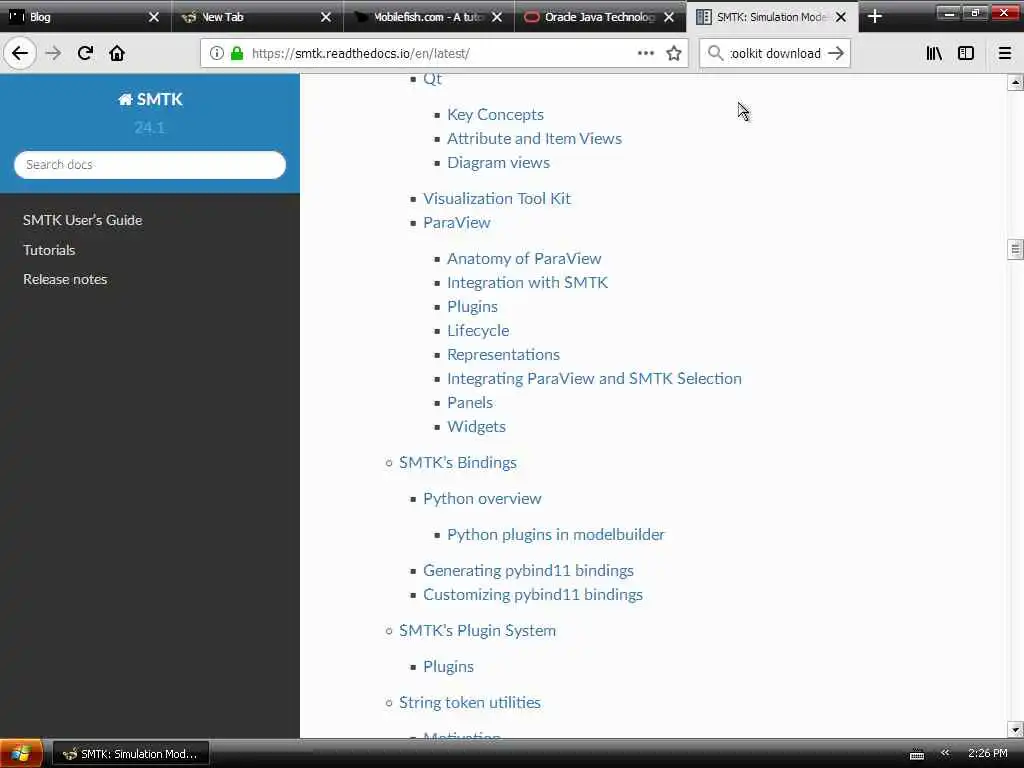The height and width of the screenshot is (768, 1024).
Task: Open Release notes in the sidebar
Action: 65,280
